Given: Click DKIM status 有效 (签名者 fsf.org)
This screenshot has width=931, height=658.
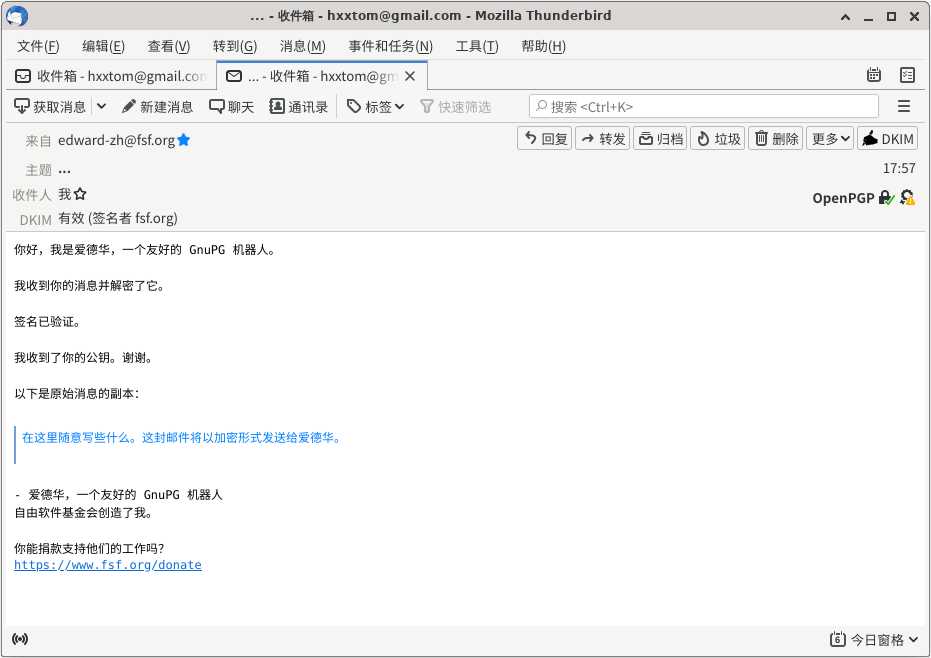Looking at the screenshot, I should (x=118, y=219).
